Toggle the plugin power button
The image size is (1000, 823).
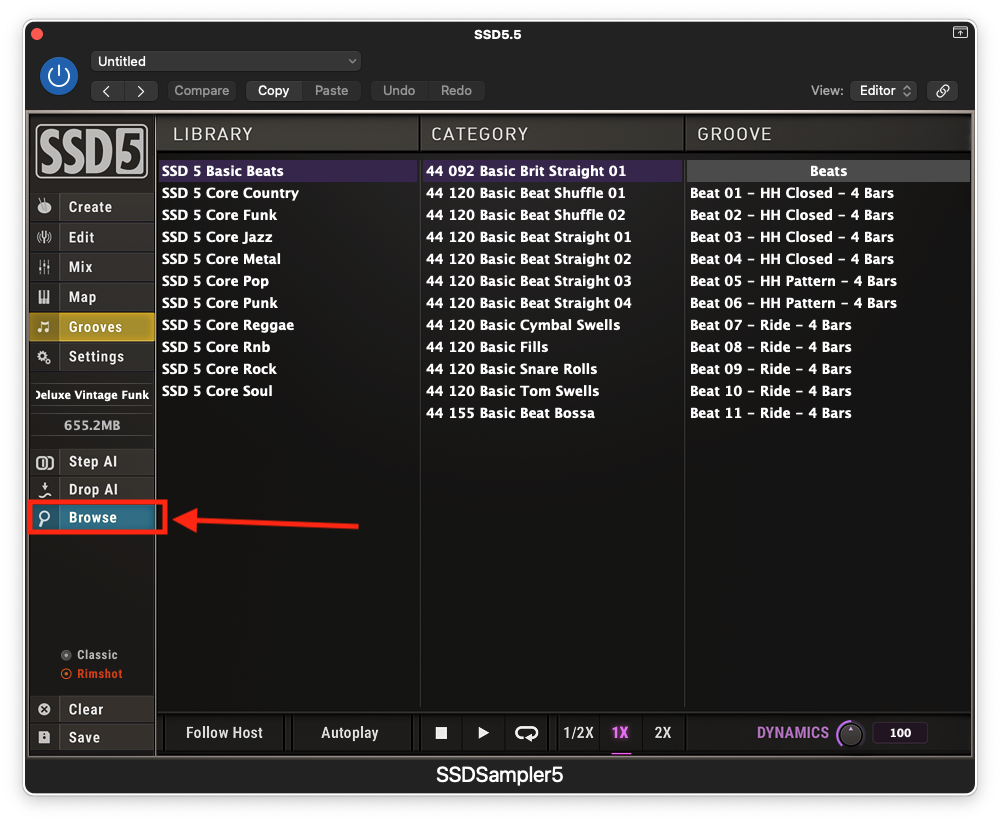(x=59, y=76)
